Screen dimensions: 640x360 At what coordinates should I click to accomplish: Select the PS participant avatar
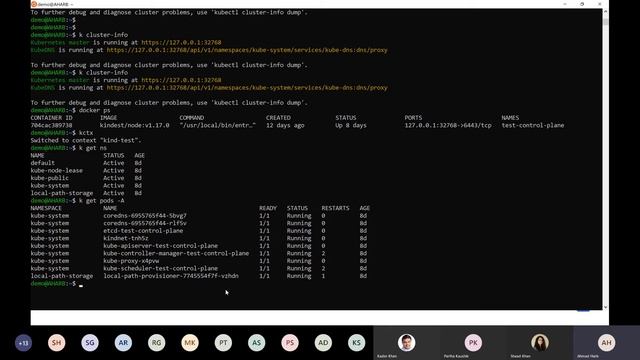[290, 343]
